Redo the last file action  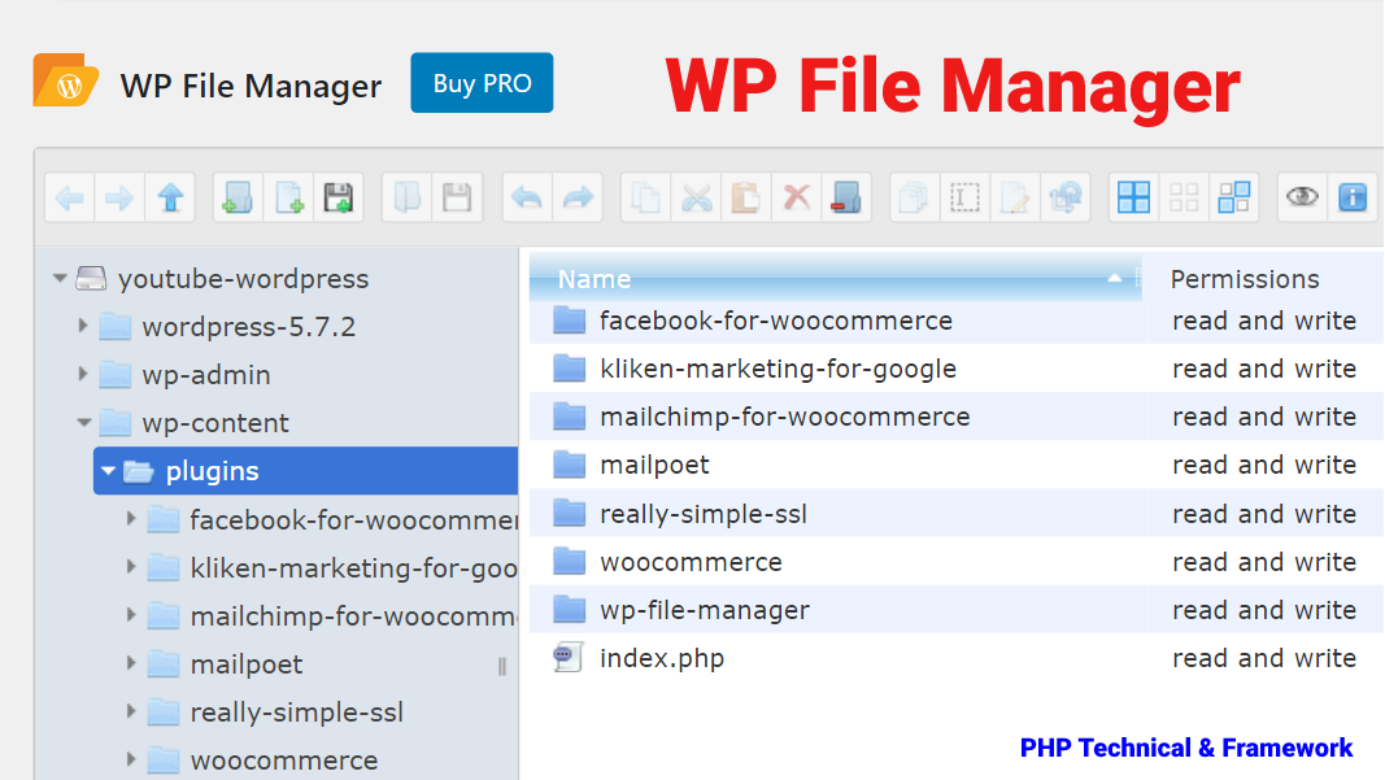[x=578, y=197]
